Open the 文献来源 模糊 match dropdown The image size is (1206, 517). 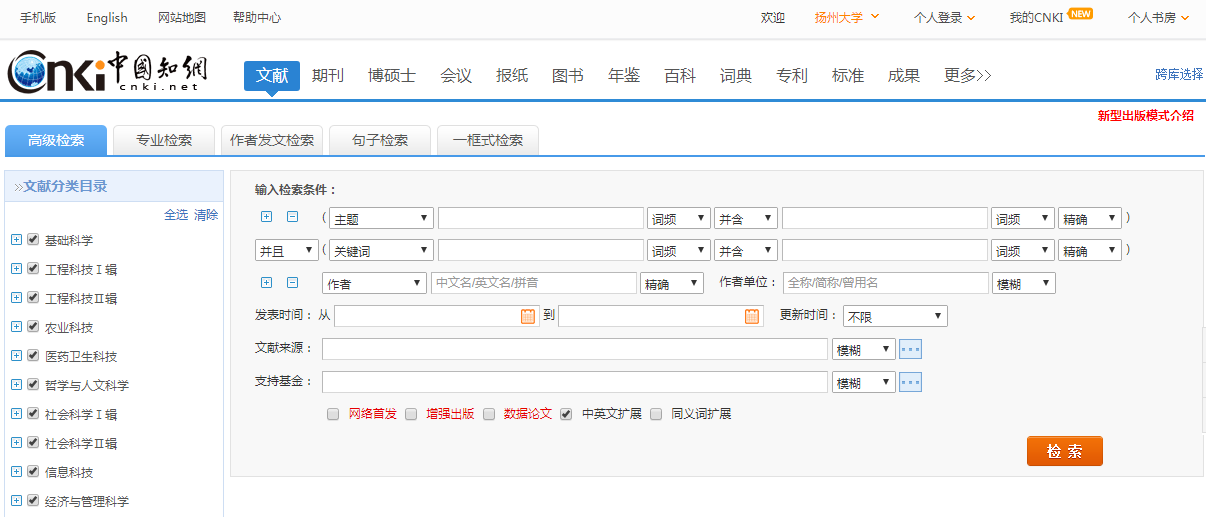864,349
